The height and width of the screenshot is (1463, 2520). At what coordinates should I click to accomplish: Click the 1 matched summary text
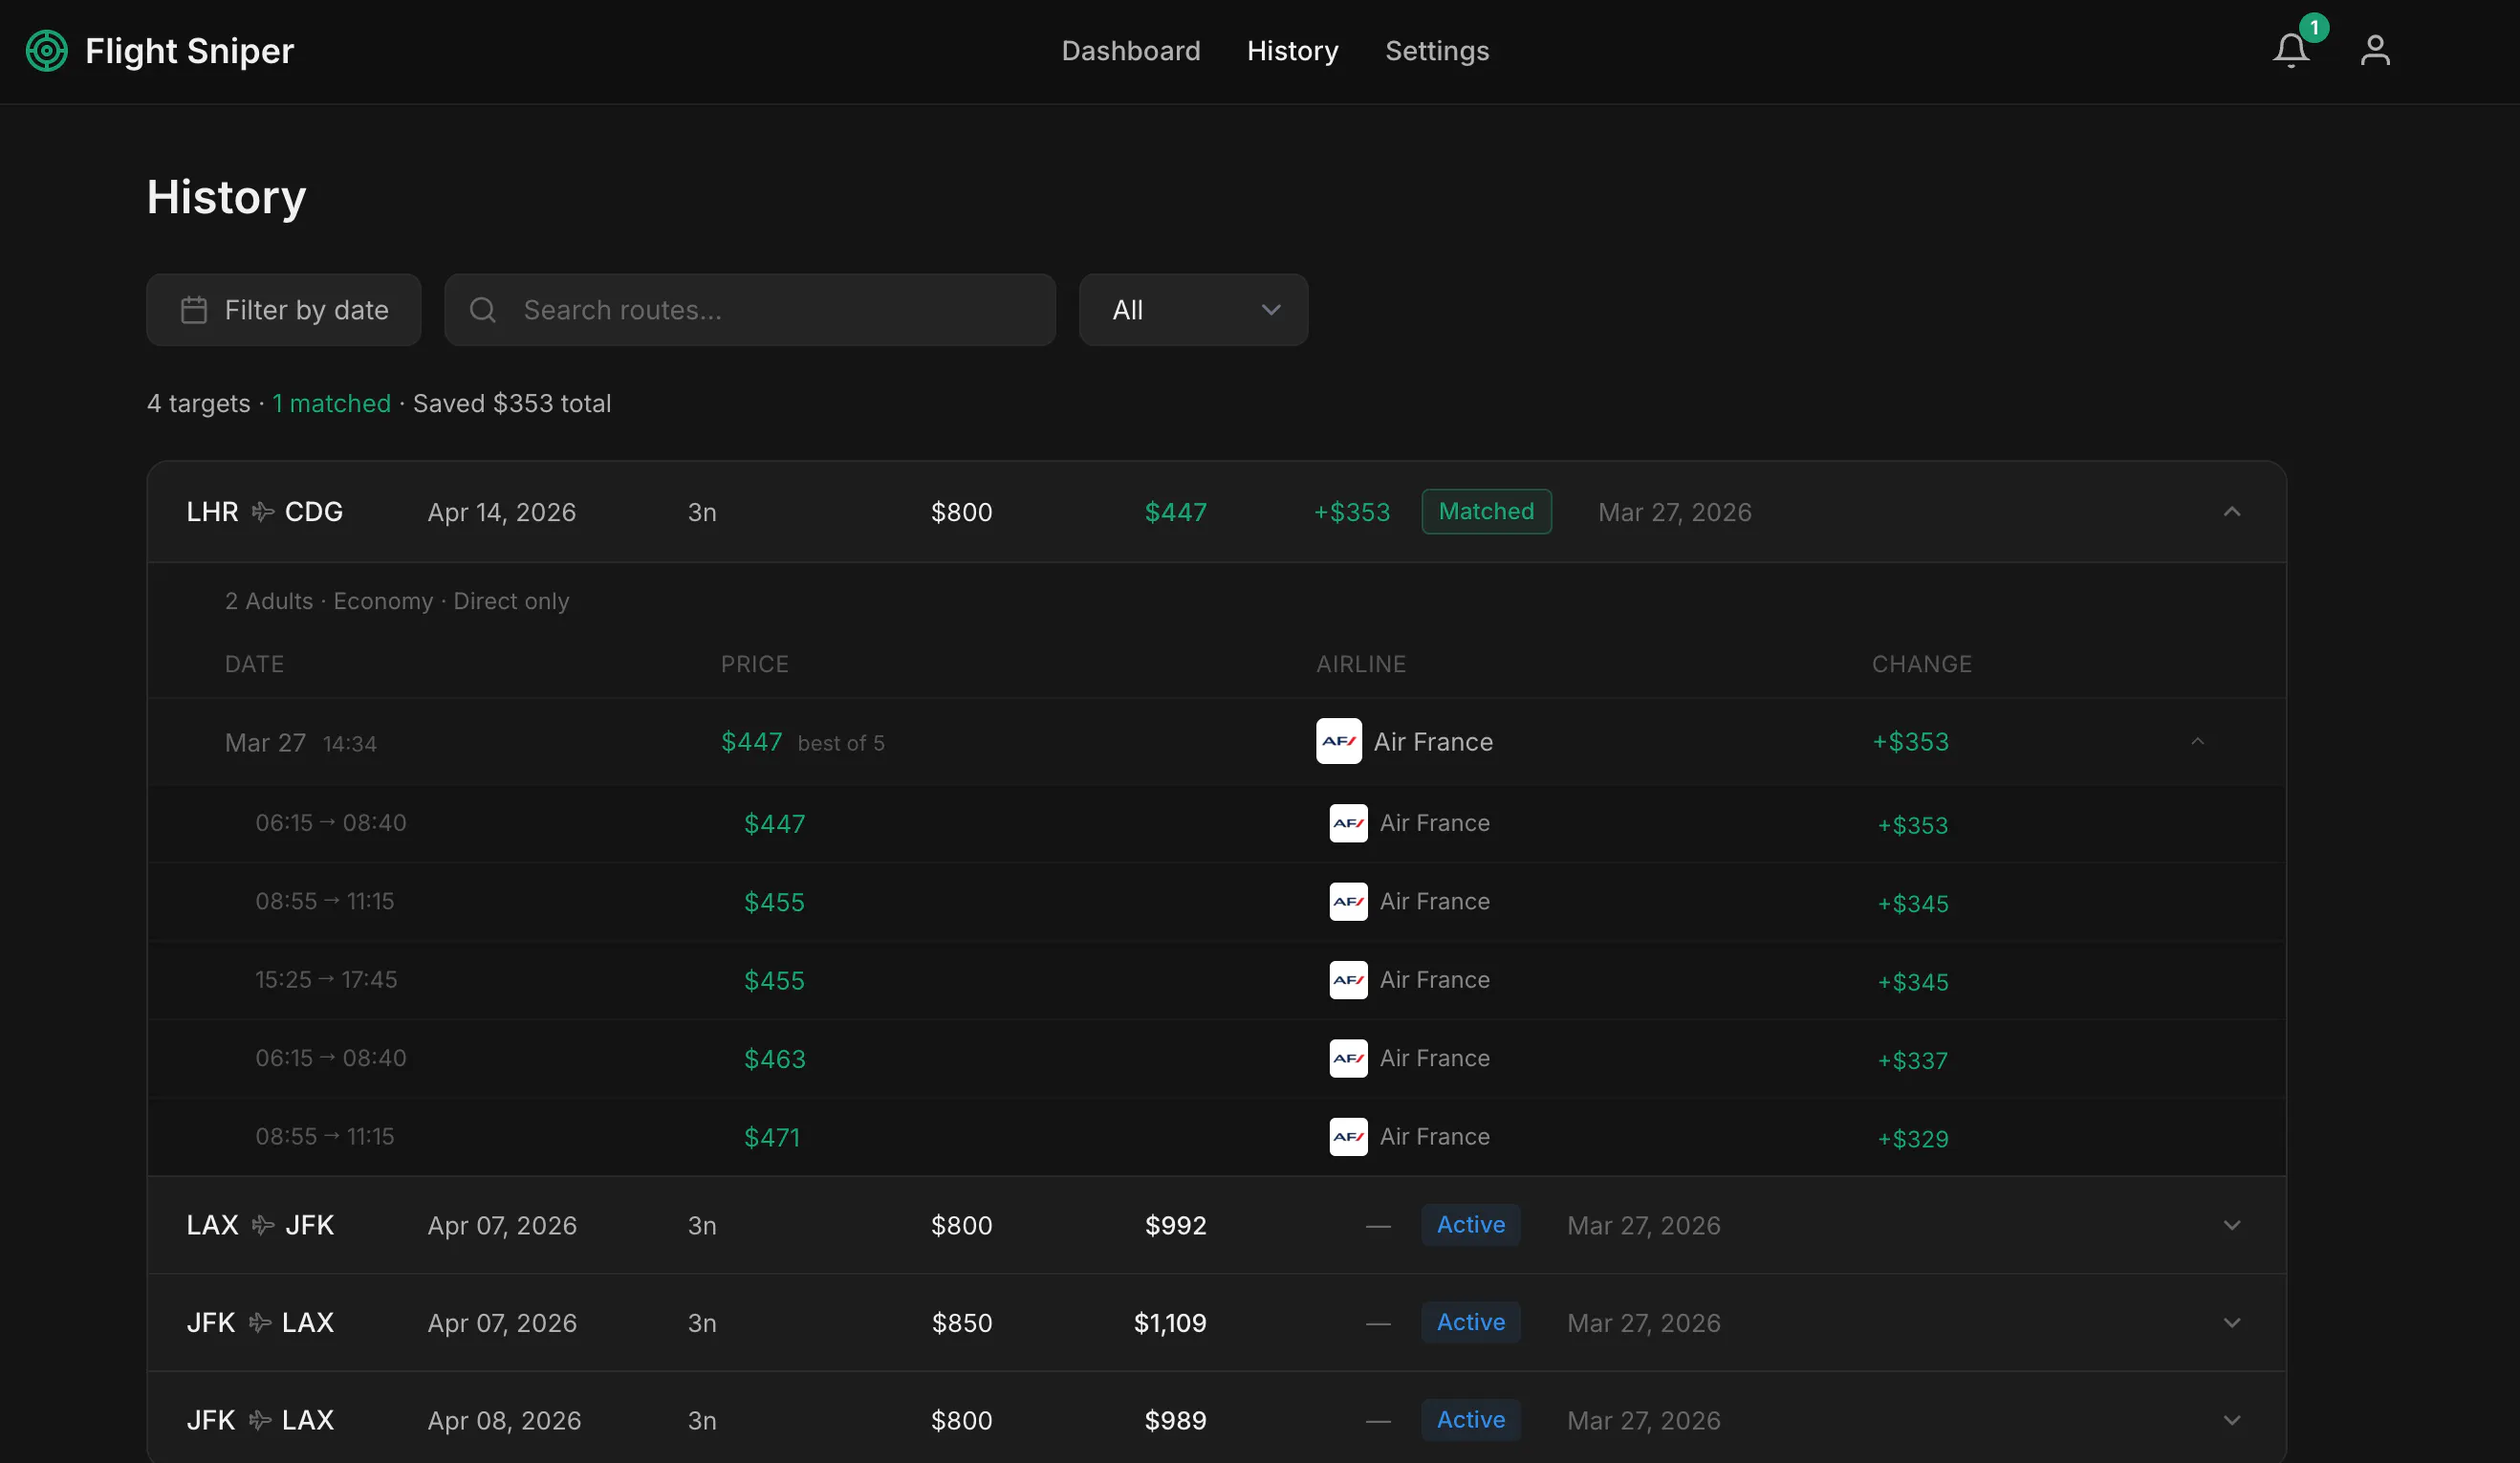pos(331,403)
